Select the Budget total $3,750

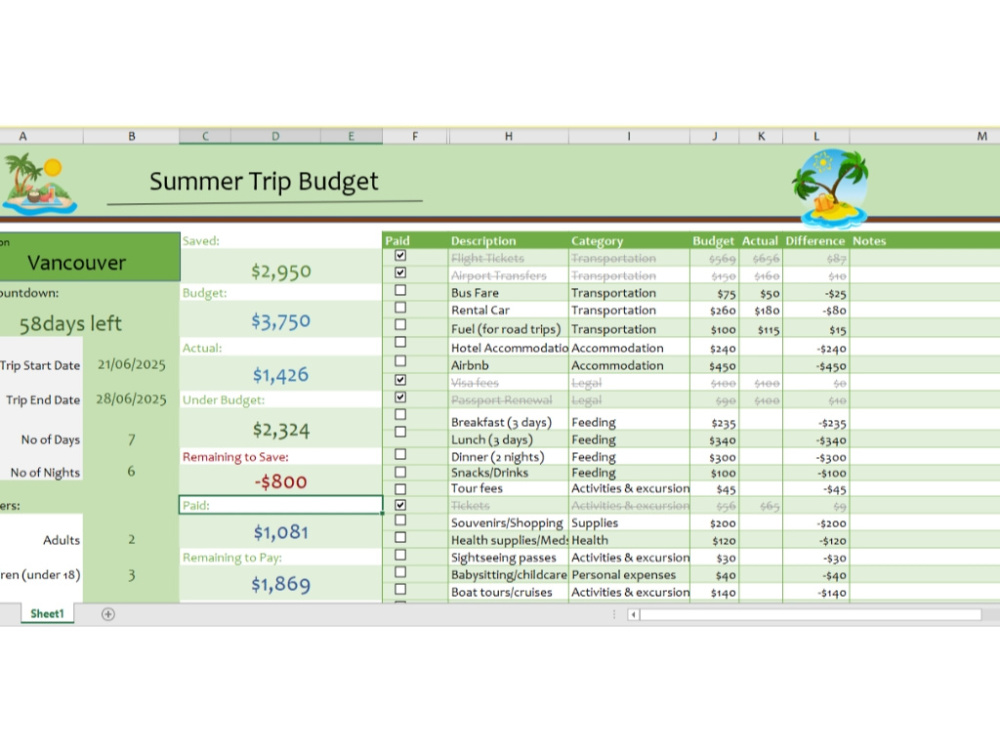click(281, 321)
